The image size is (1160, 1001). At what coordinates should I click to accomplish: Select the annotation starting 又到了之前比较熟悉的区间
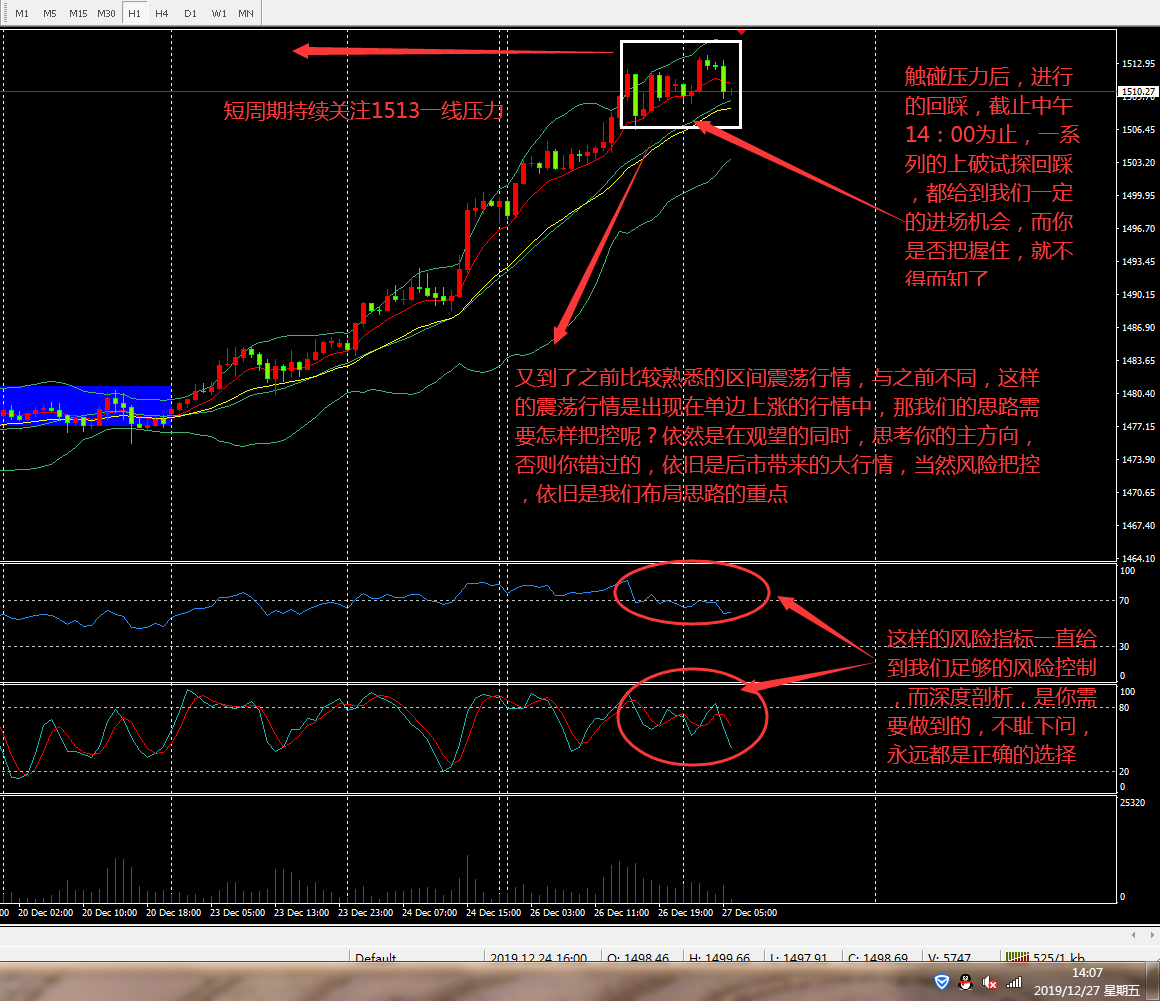tap(777, 436)
